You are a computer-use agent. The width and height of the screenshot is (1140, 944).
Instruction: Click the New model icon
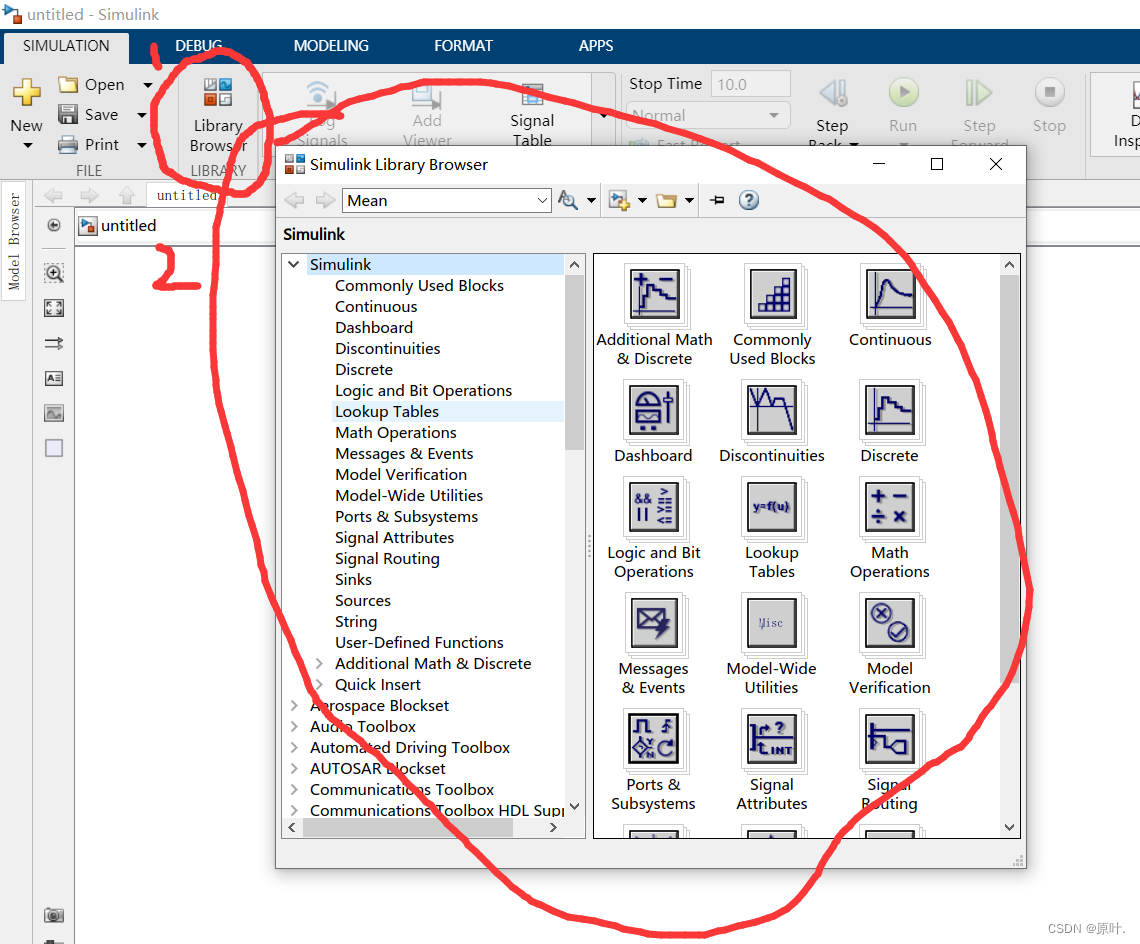(x=27, y=92)
